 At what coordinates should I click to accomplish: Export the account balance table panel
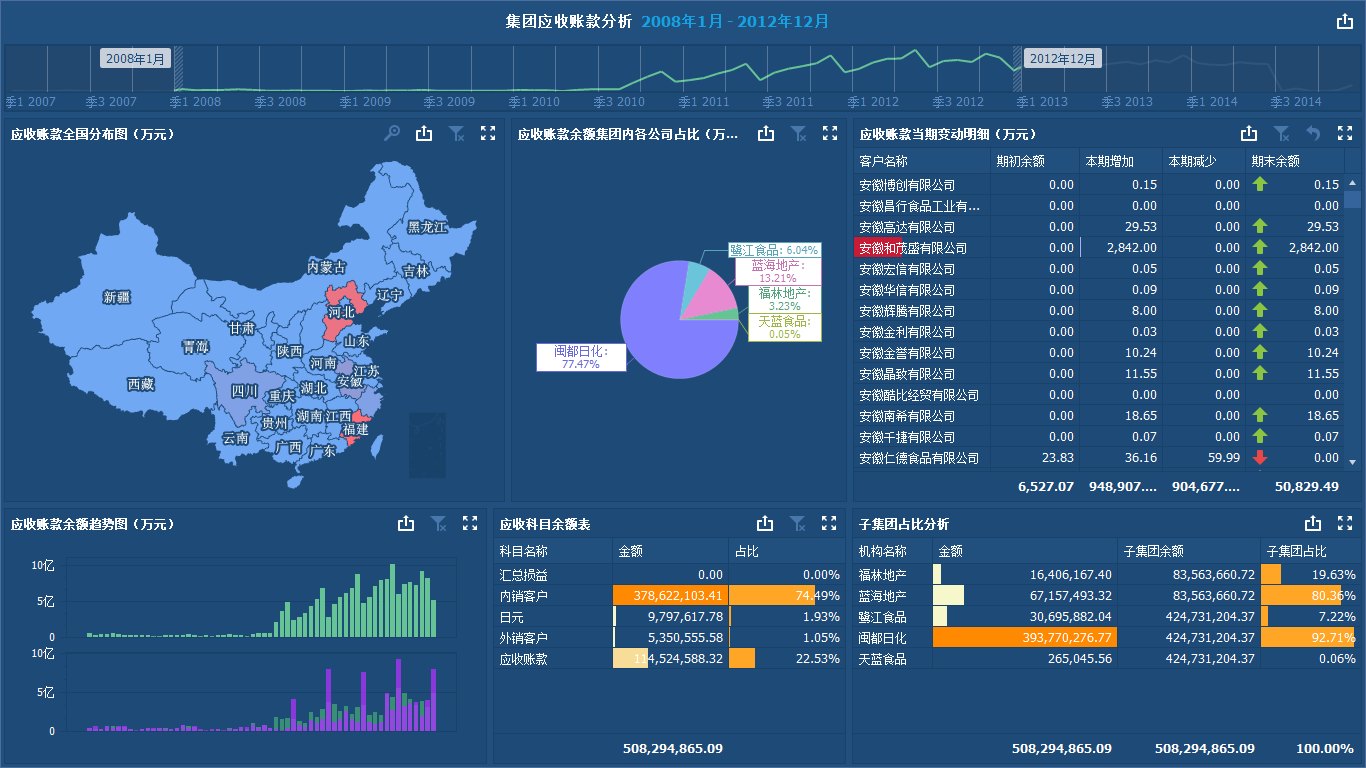coord(765,523)
